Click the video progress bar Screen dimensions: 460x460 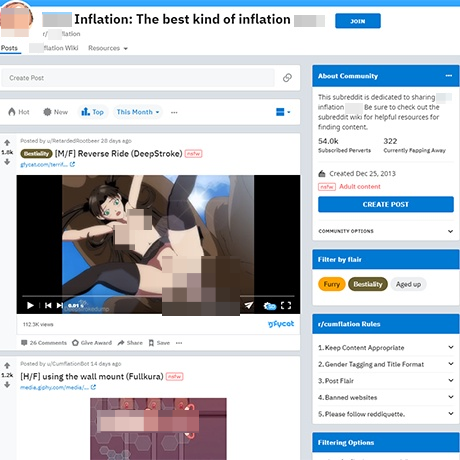tap(158, 296)
